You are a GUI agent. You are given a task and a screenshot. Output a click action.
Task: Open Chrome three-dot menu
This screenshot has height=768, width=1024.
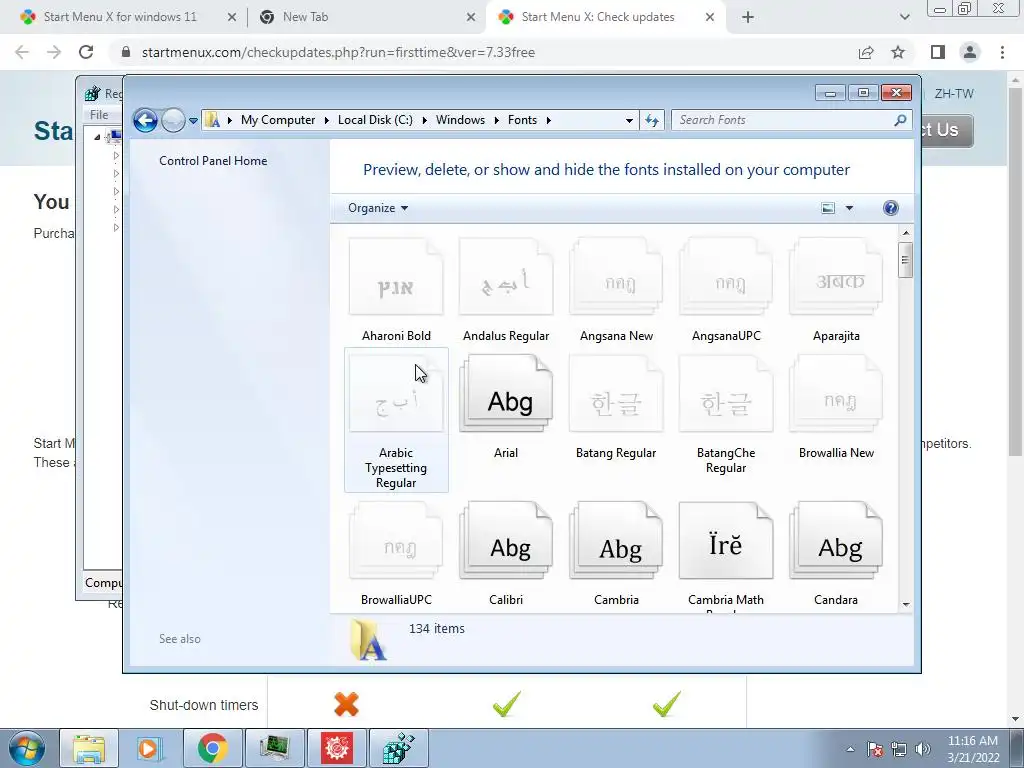click(x=1002, y=52)
